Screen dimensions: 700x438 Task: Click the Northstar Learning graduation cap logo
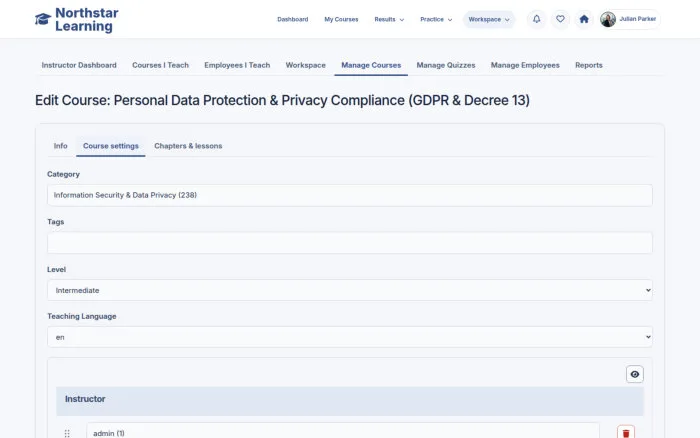pos(43,19)
